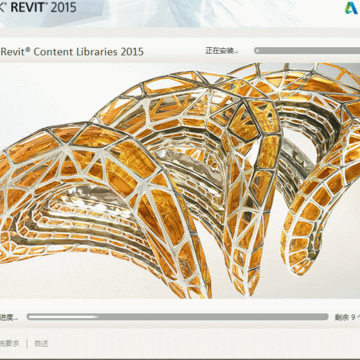This screenshot has width=360, height=360.
Task: Click the Autodesk logo icon
Action: 352,7
